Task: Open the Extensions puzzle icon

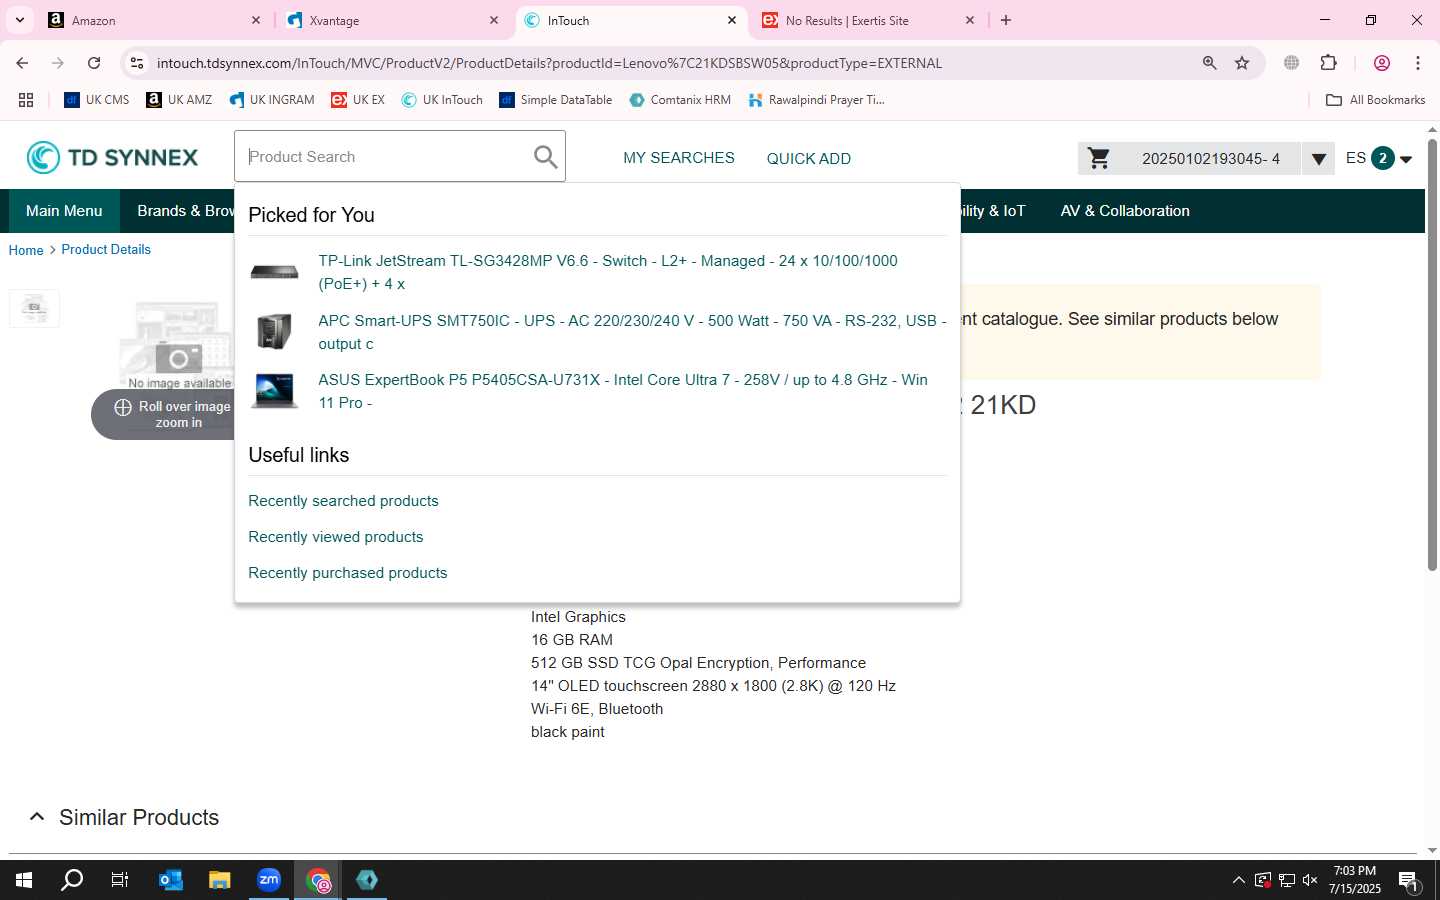Action: pos(1328,63)
